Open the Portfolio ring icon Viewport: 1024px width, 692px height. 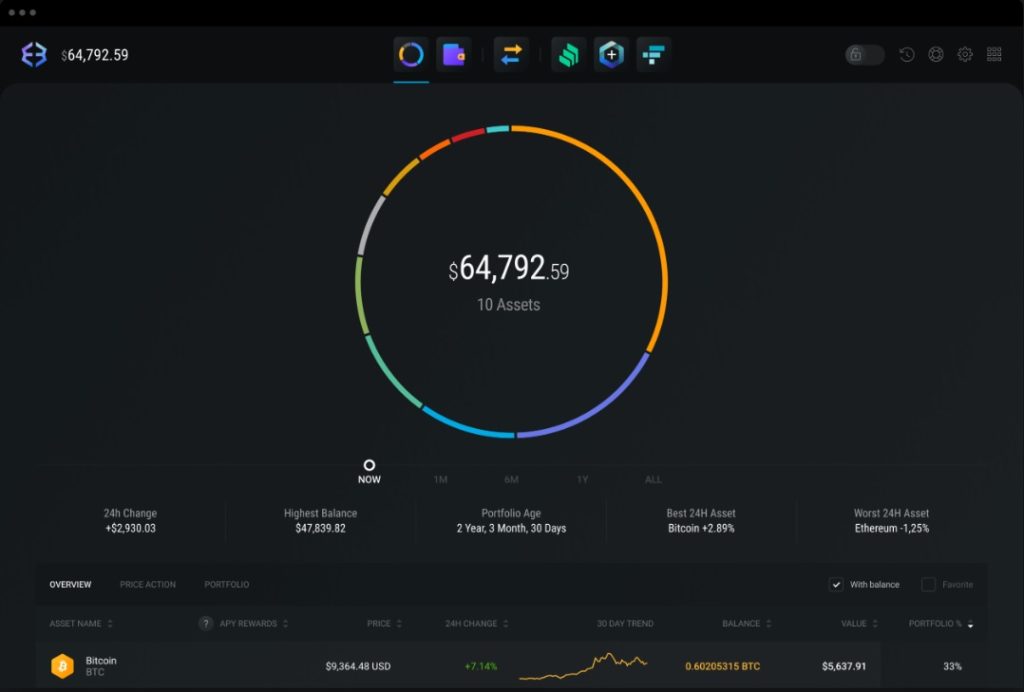pos(411,55)
